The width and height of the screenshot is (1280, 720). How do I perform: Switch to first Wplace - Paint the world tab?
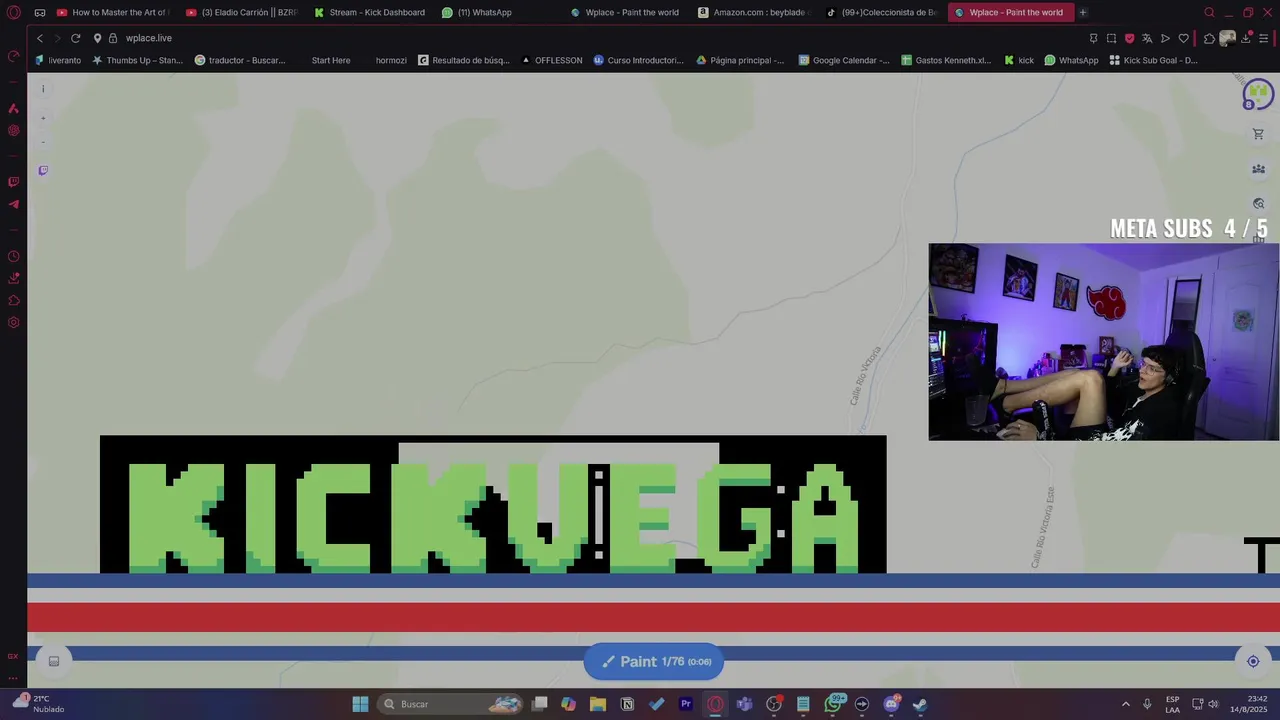624,13
